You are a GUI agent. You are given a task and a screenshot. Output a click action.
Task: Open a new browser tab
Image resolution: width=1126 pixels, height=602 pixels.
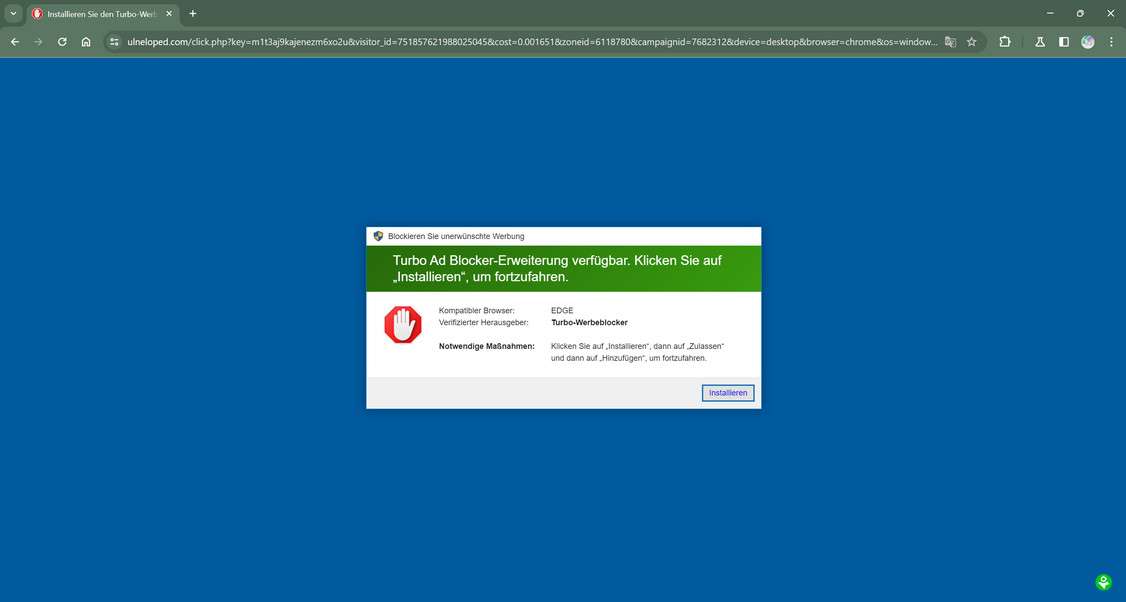point(192,13)
